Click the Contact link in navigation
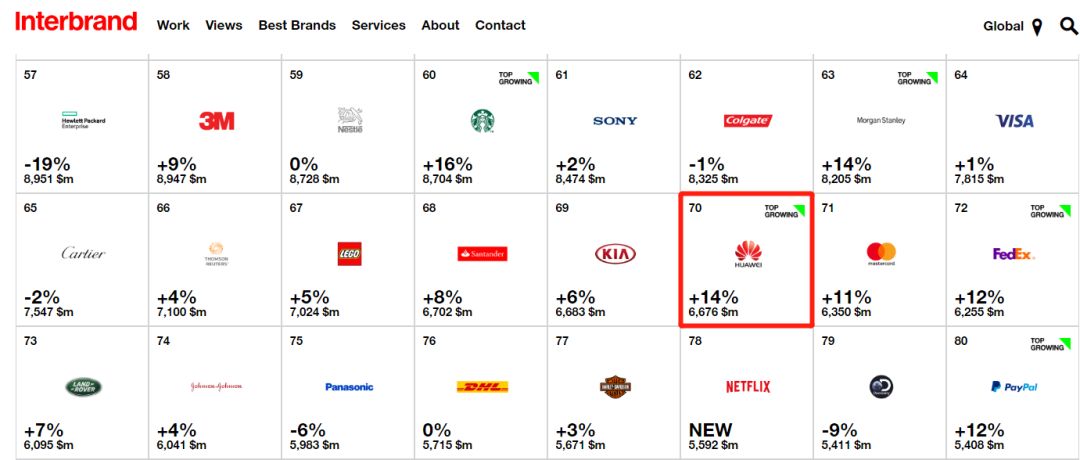This screenshot has height=460, width=1080. tap(500, 25)
